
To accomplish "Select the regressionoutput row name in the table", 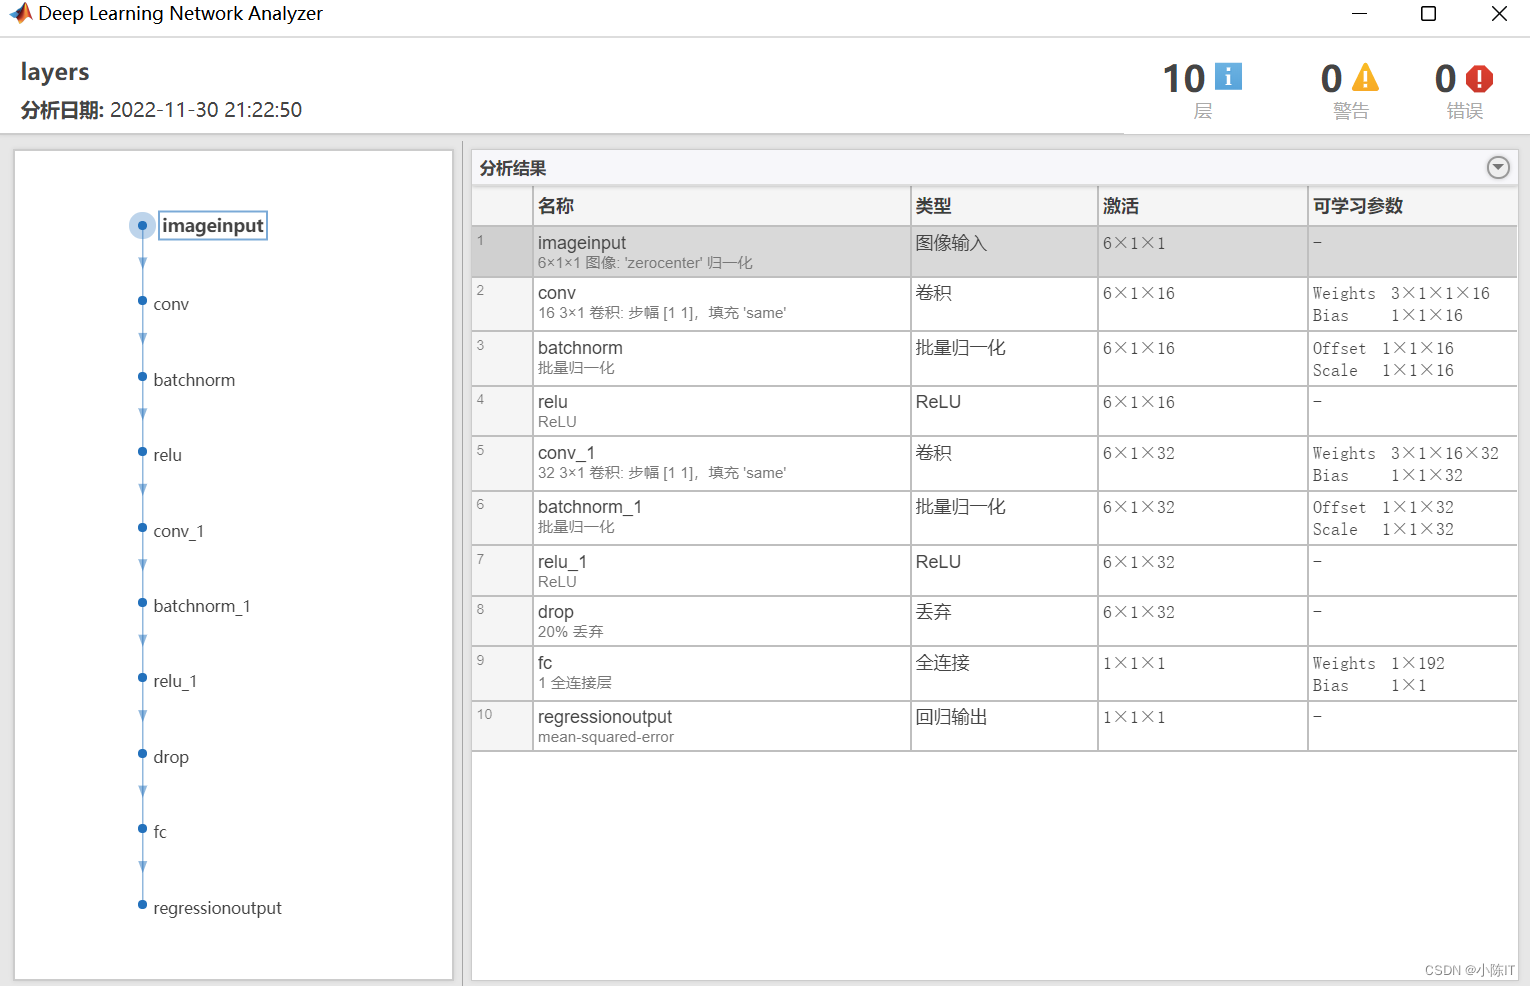I will pos(605,717).
